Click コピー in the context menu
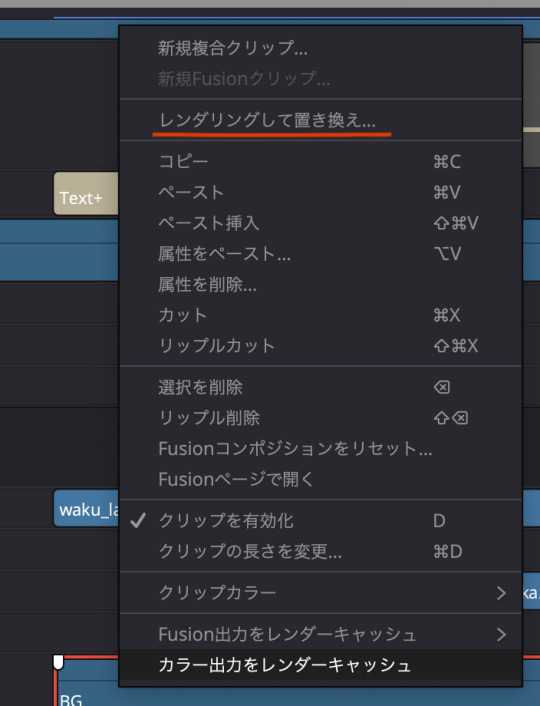The image size is (540, 706). click(320, 162)
